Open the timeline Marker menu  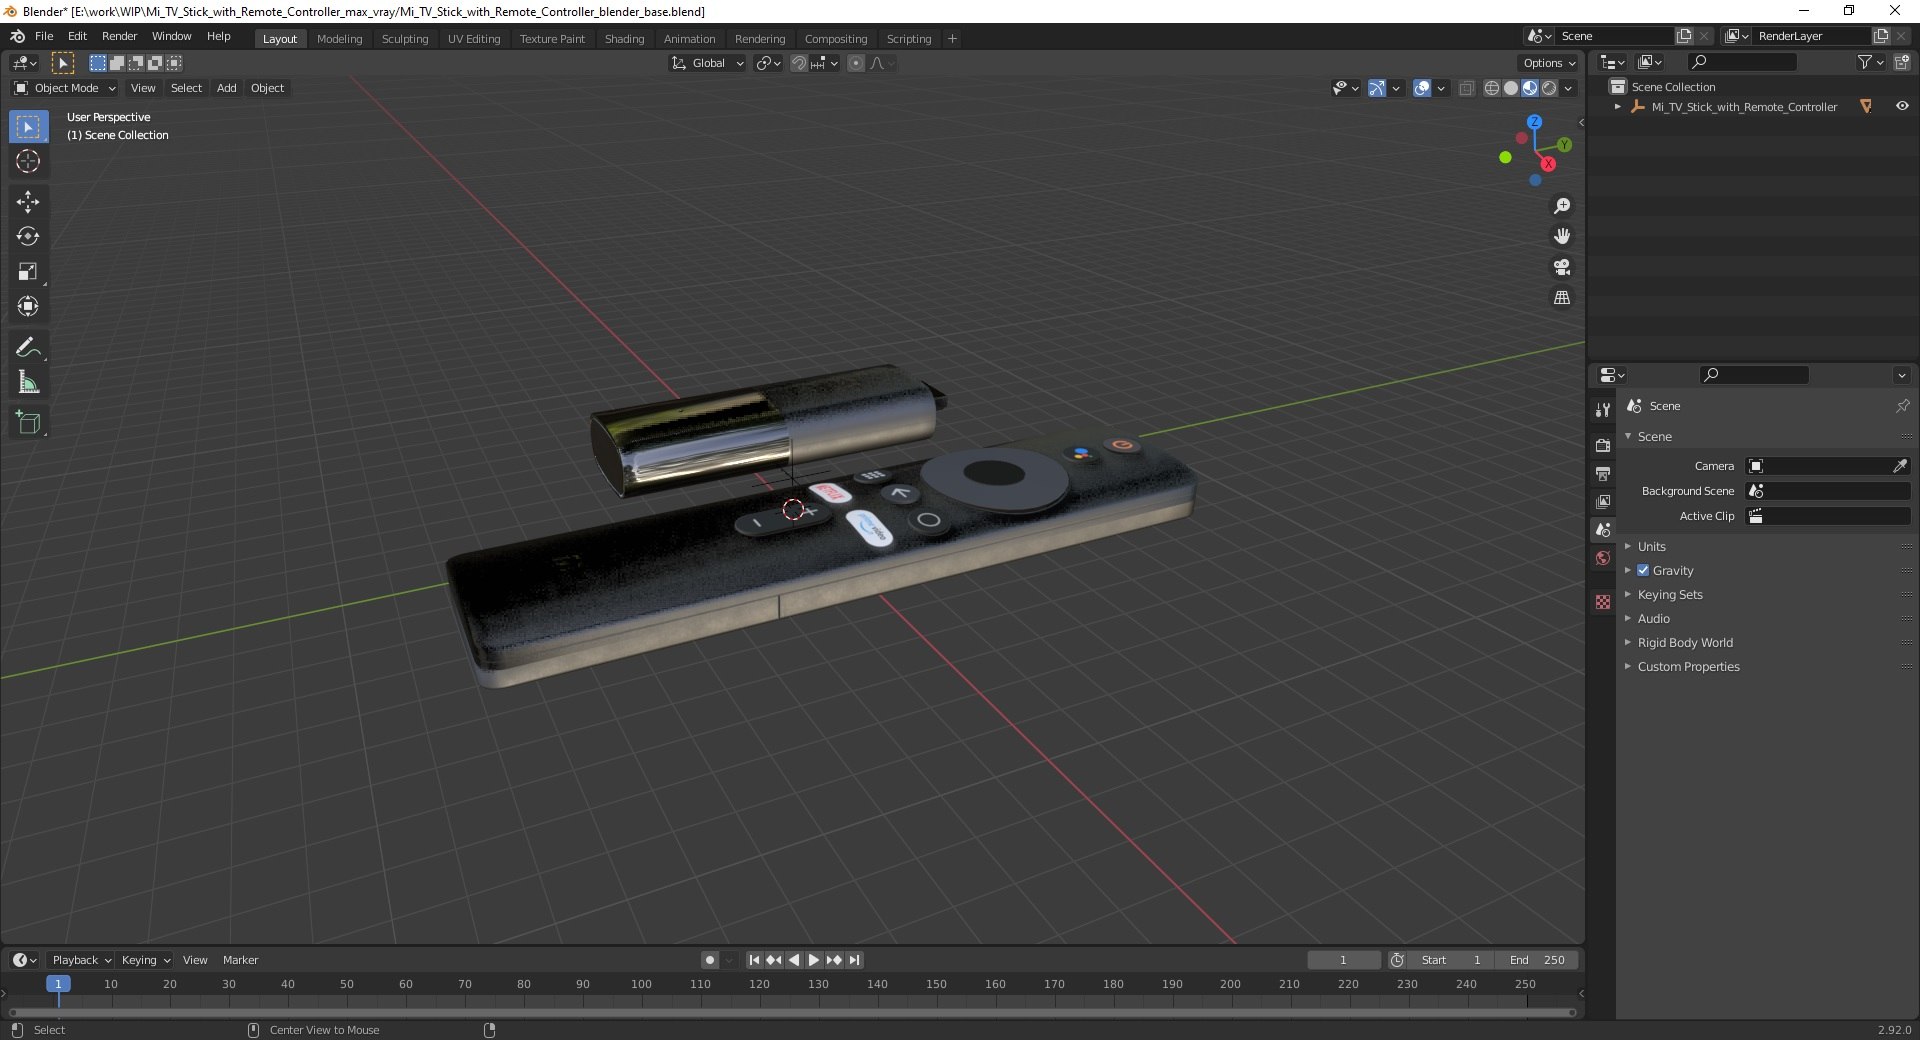point(240,960)
